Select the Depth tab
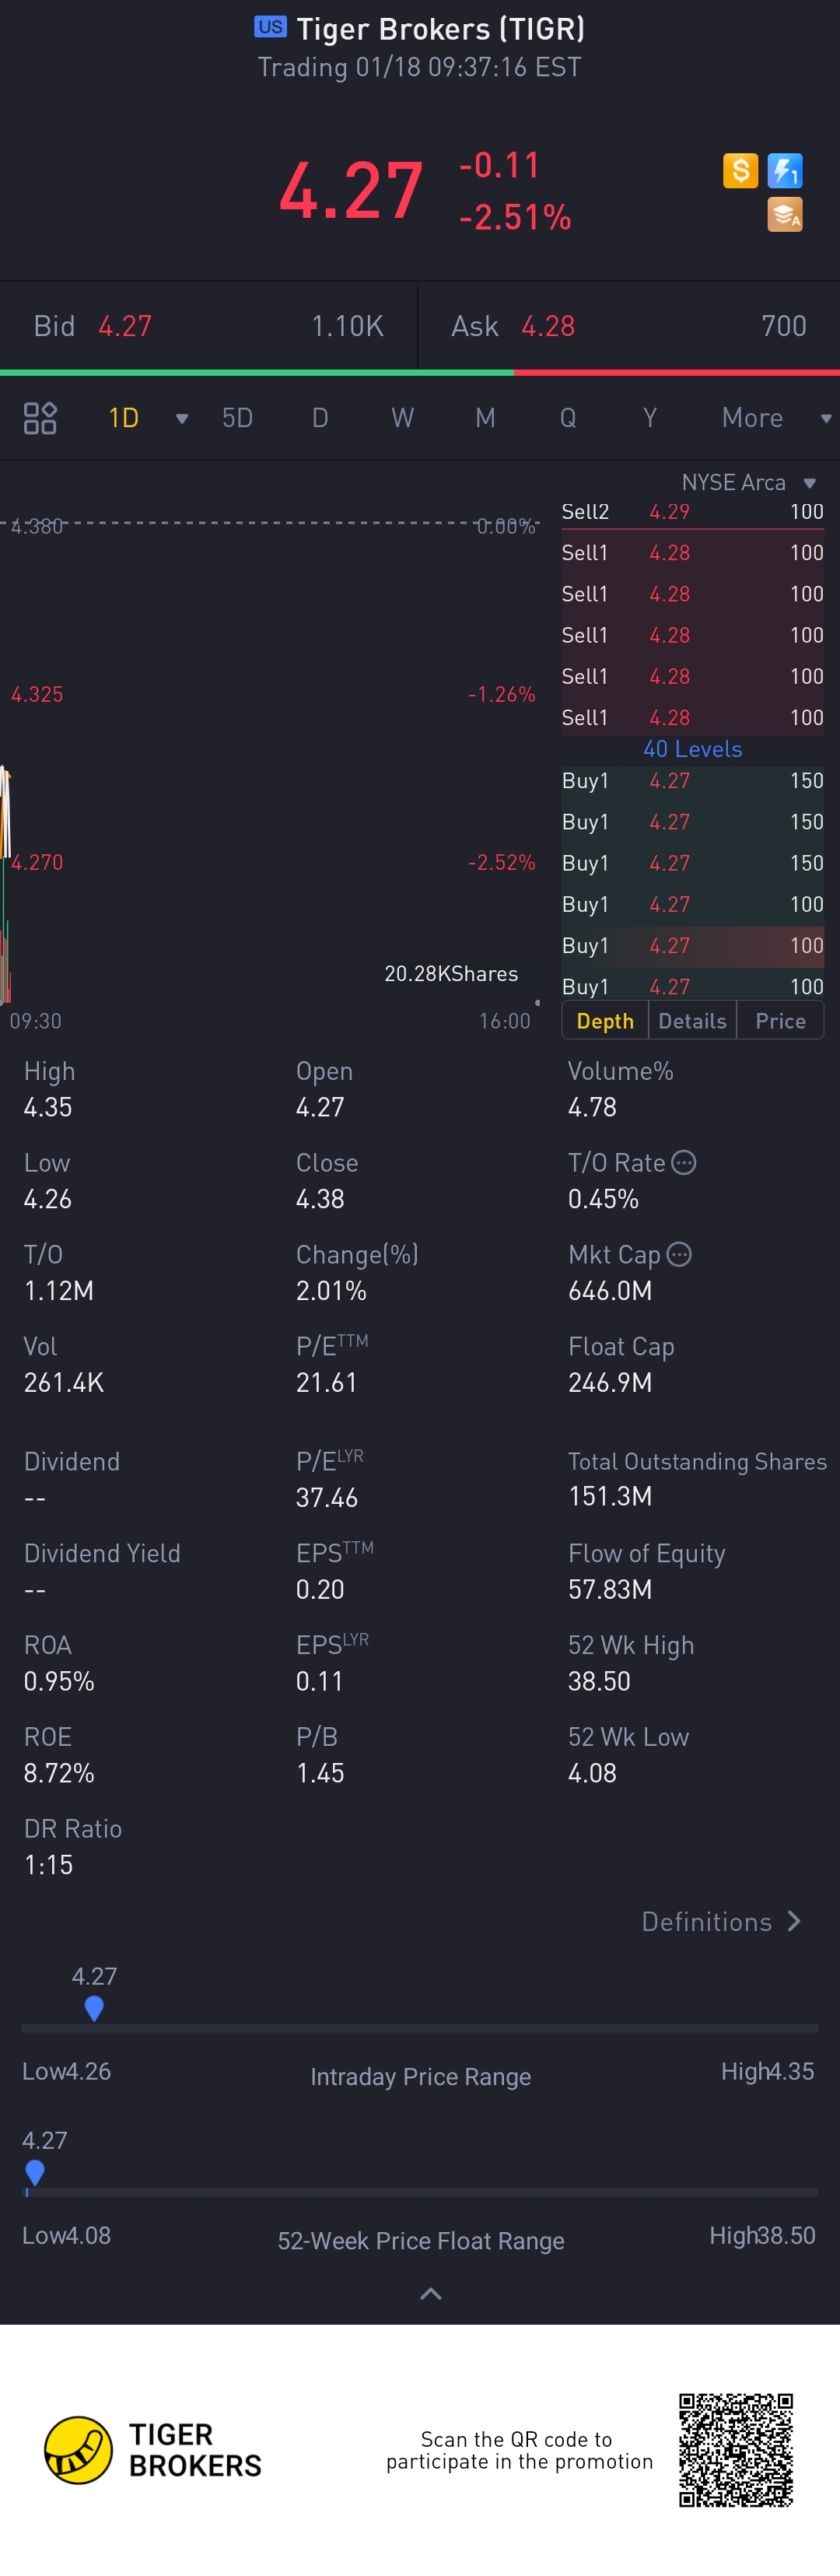 click(605, 1021)
